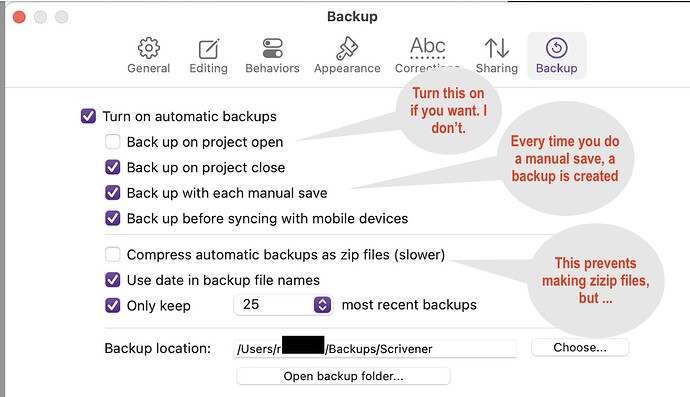Screen dimensions: 690x397
Task: Enable Back up on project open
Action: [x=113, y=142]
